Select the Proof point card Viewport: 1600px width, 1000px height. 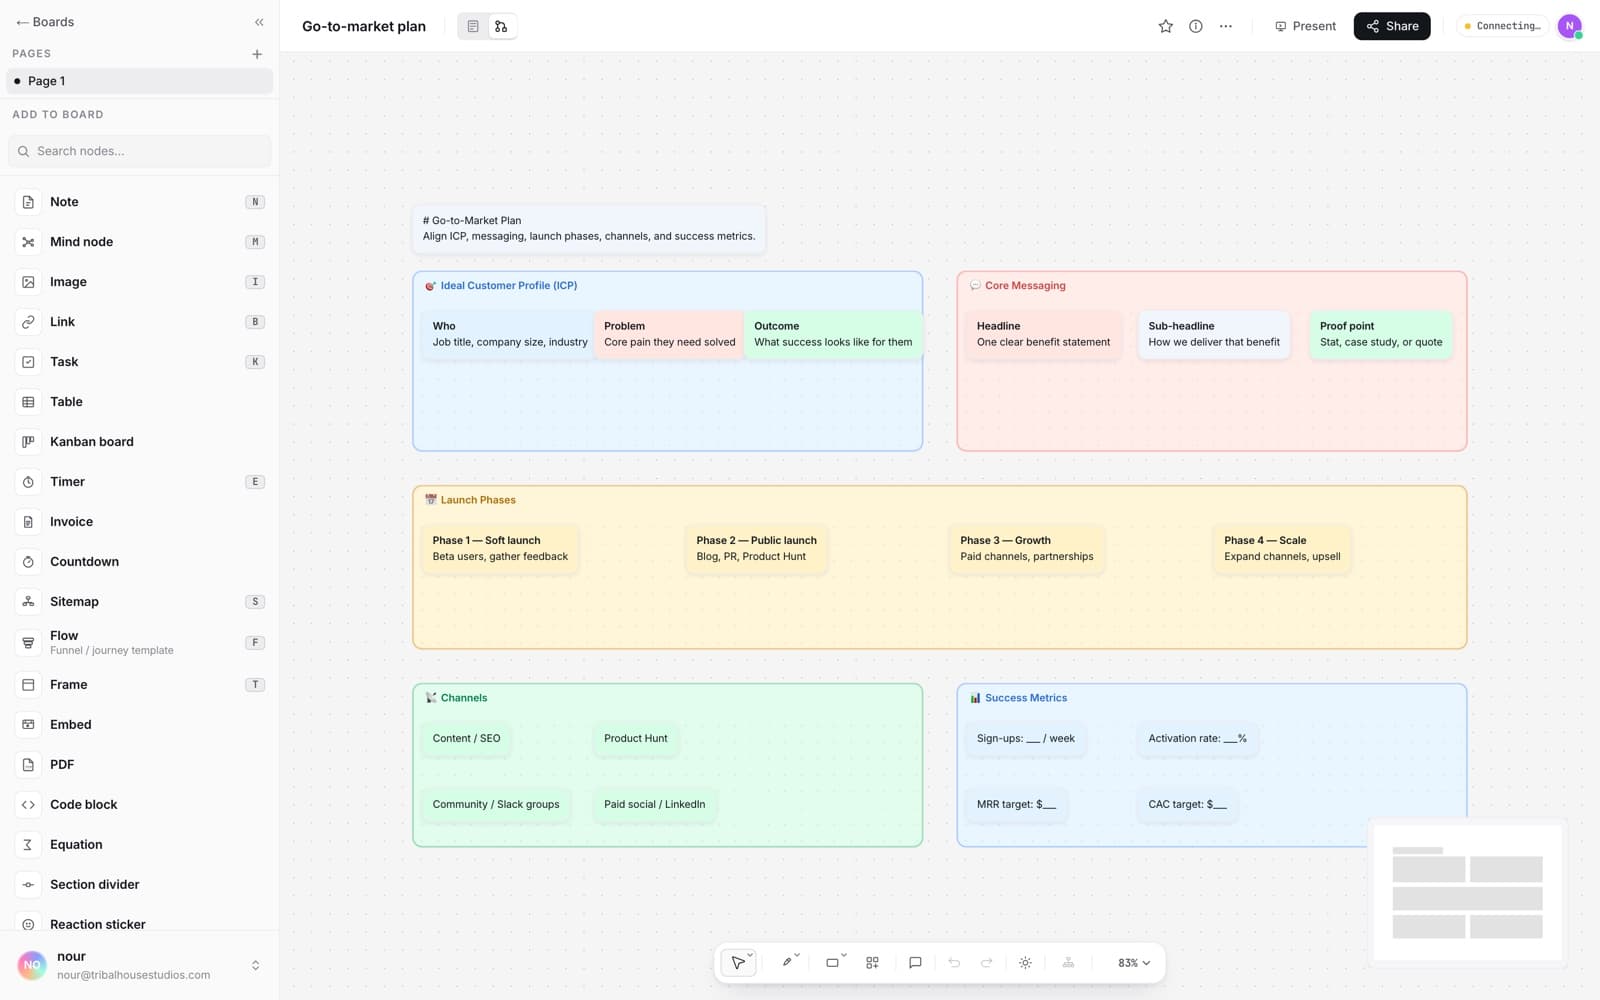coord(1381,334)
